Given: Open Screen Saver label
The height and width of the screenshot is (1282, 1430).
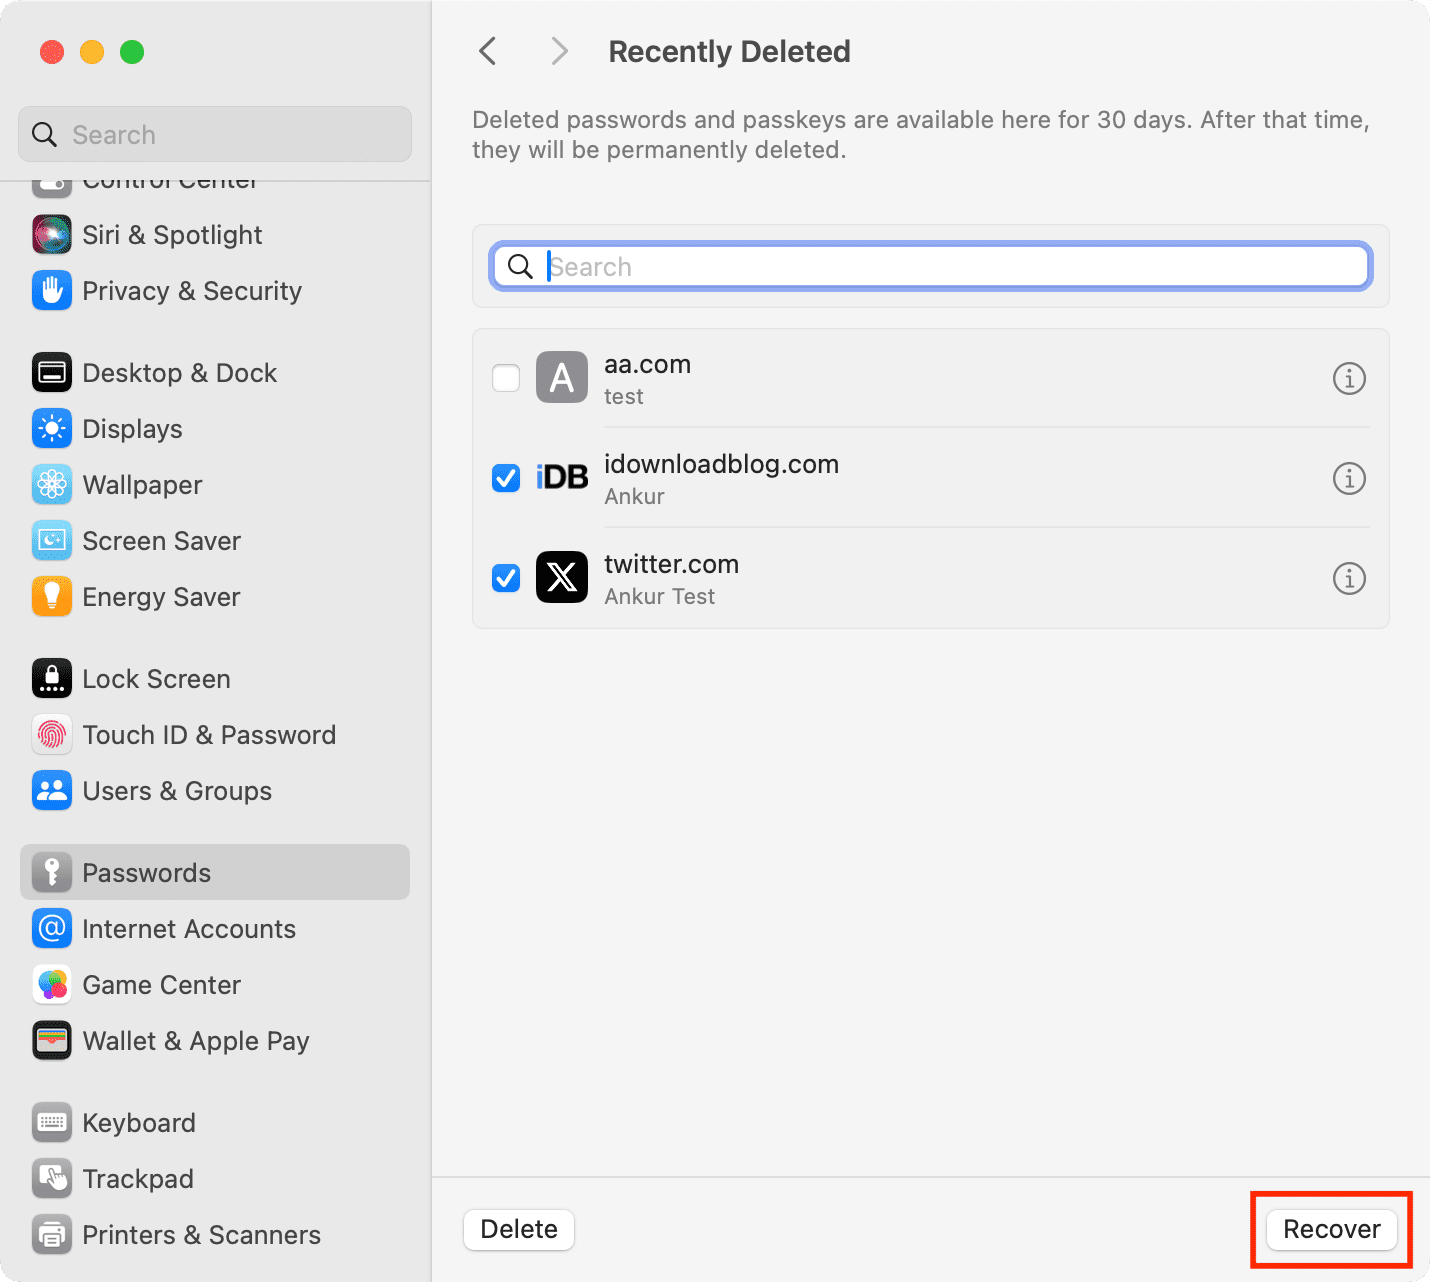Looking at the screenshot, I should (162, 541).
